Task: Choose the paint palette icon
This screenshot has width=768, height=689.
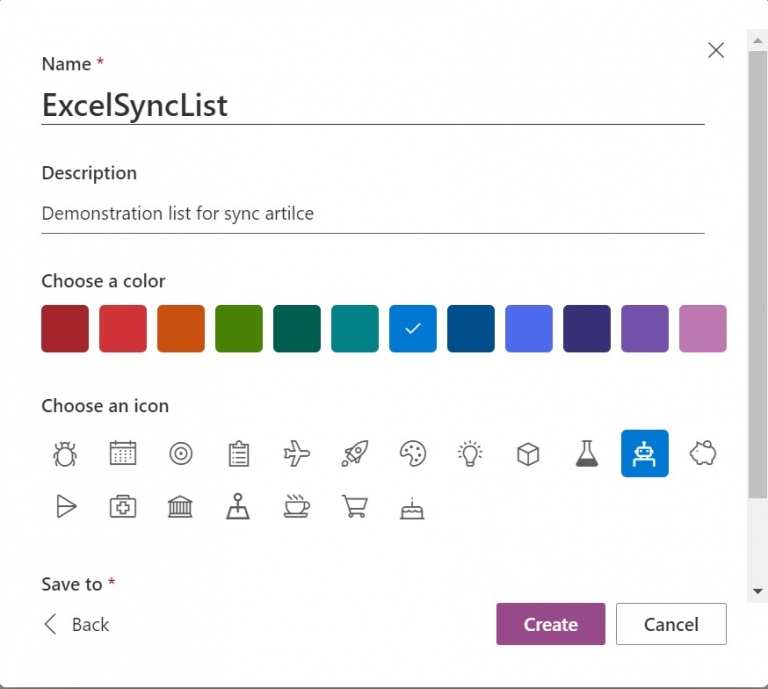Action: tap(412, 454)
